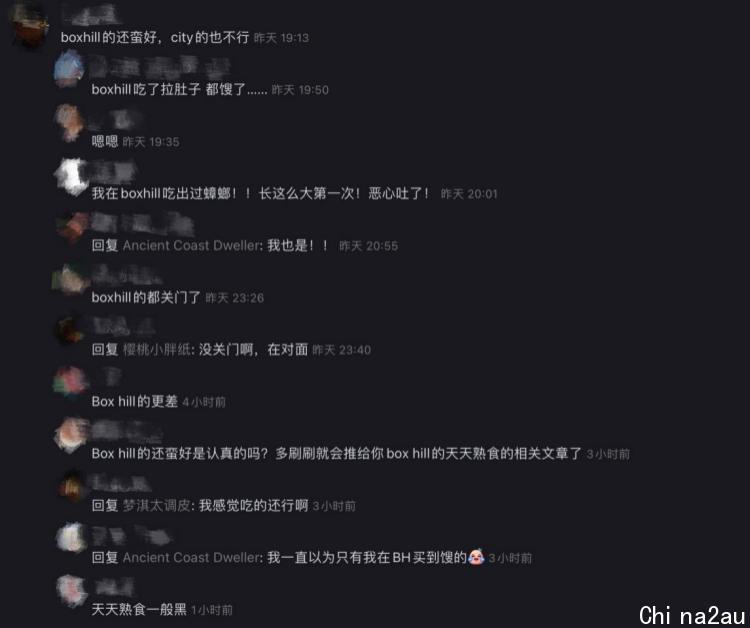The image size is (750, 628).
Task: Select reply '我感觉吃的还行啊'
Action: click(253, 506)
